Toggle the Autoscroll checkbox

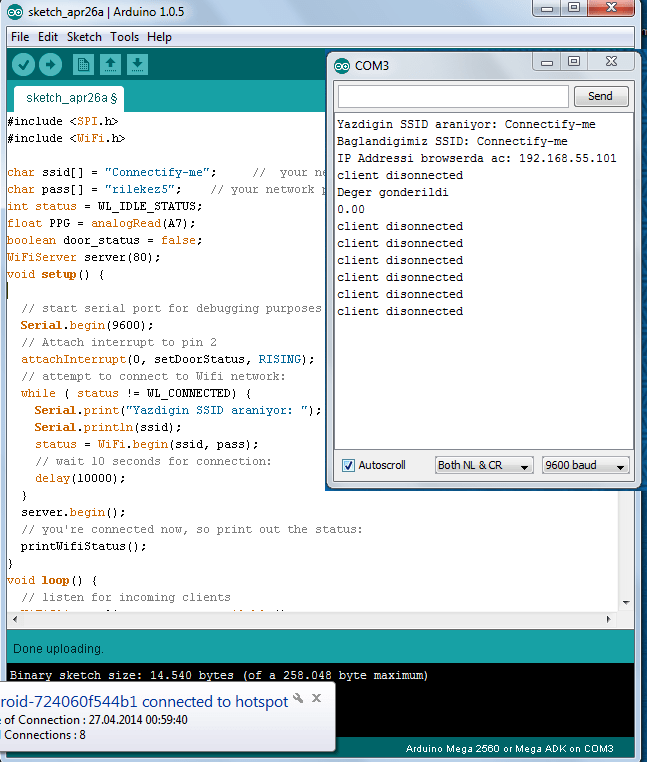pos(349,466)
